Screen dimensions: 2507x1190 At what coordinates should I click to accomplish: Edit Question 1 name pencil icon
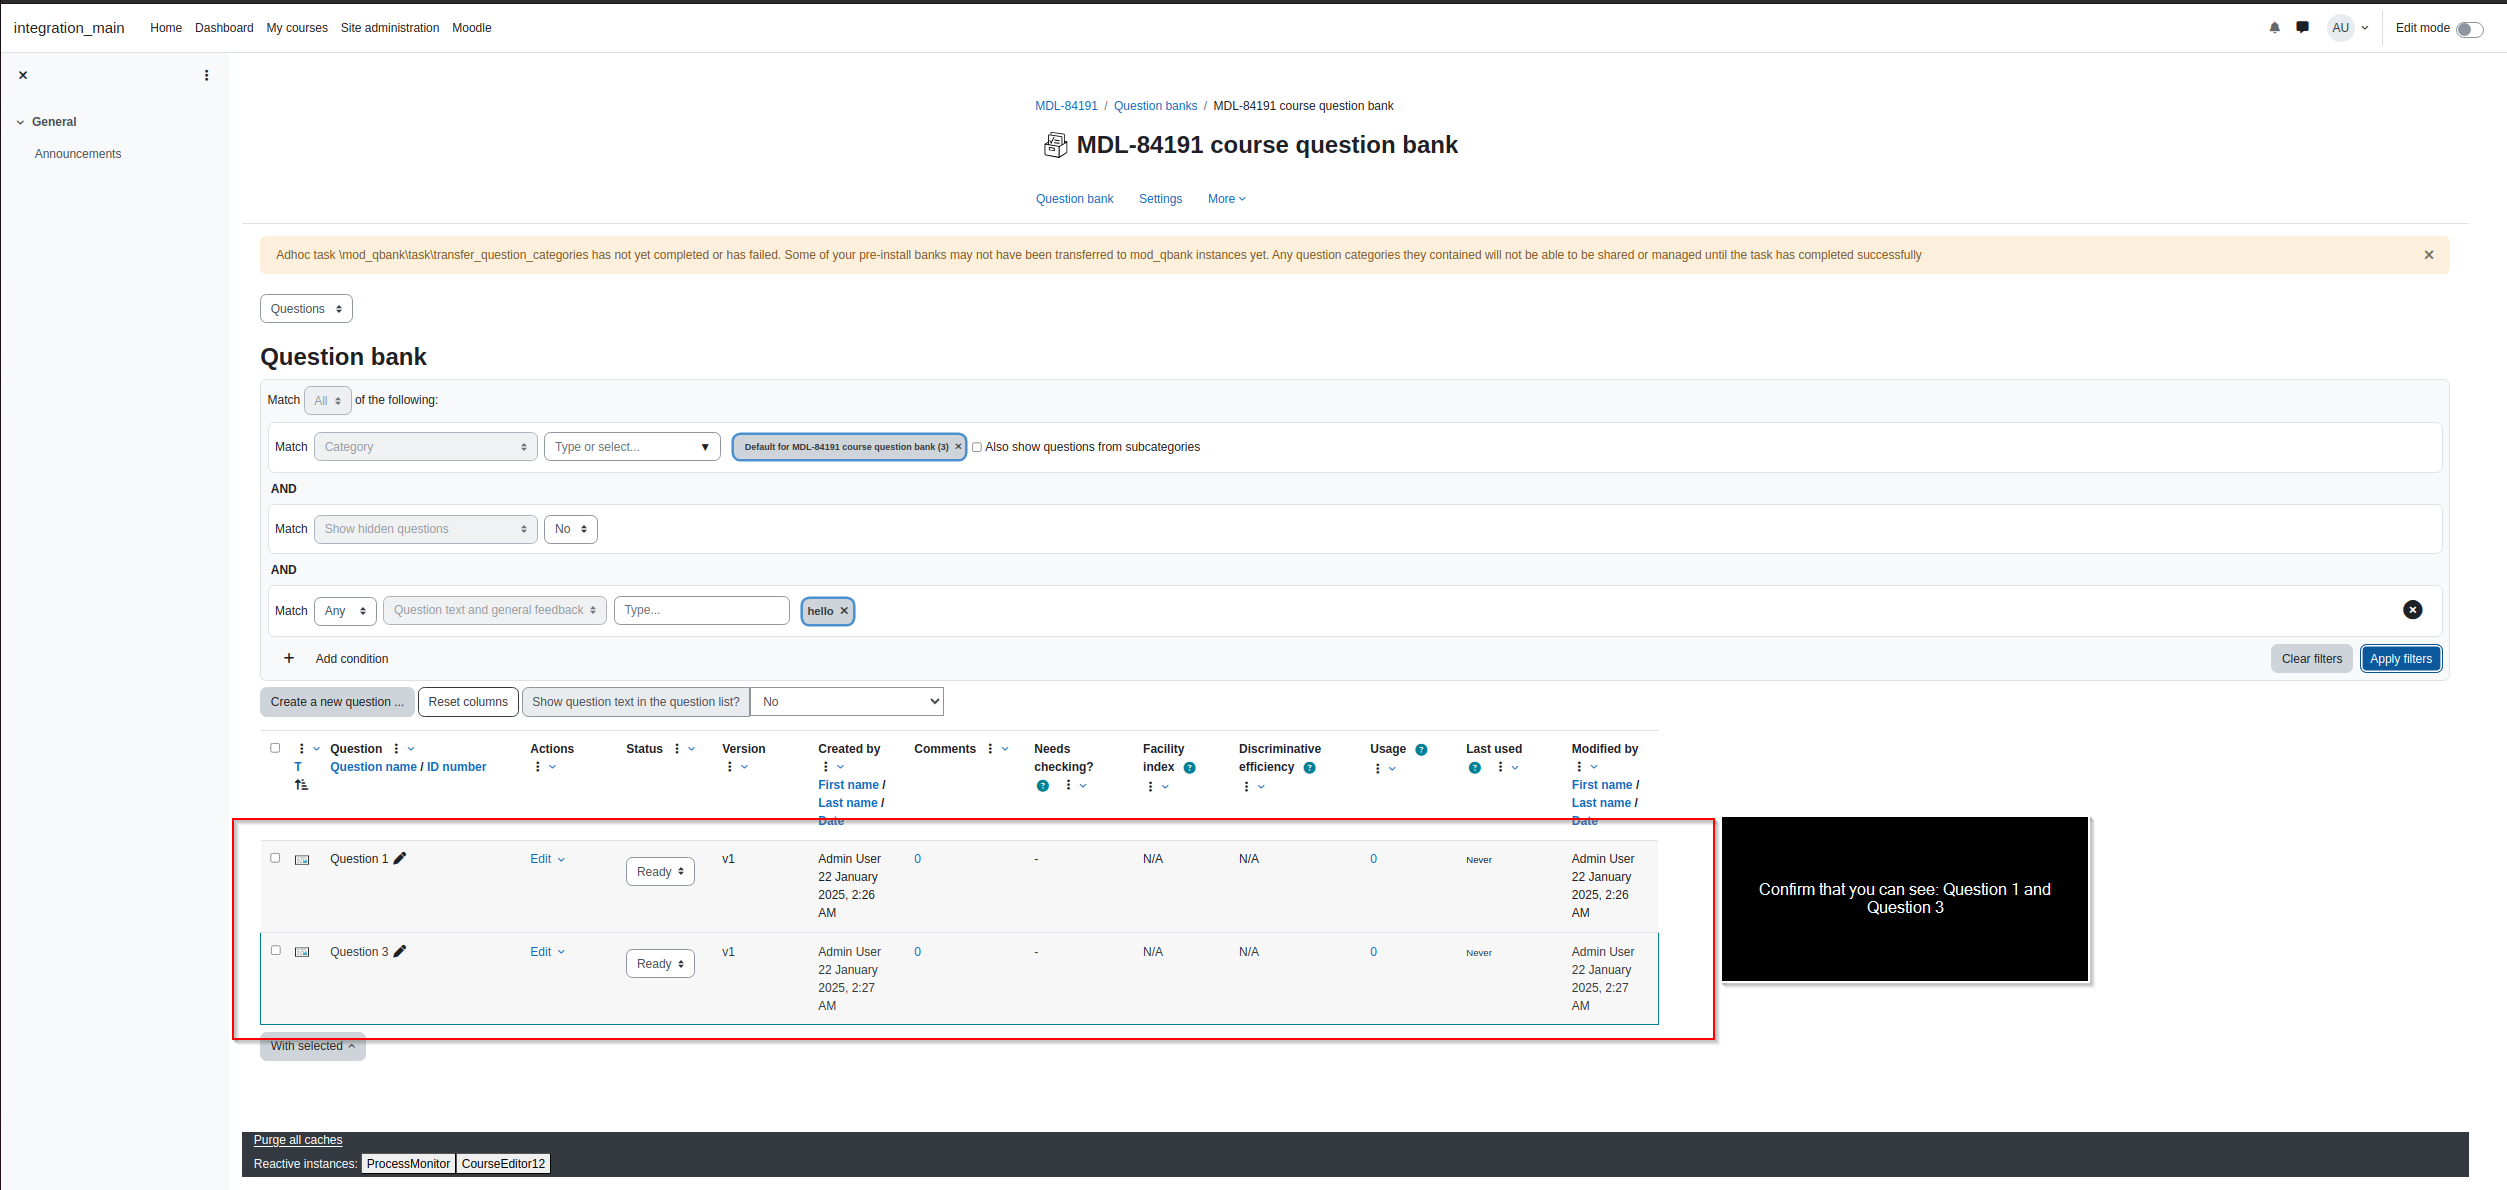[x=400, y=858]
